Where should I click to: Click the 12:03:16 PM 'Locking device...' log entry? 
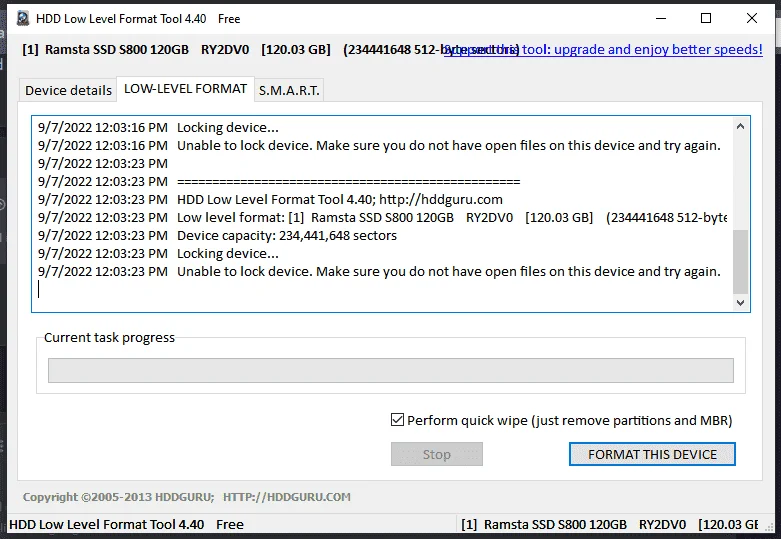click(x=158, y=128)
